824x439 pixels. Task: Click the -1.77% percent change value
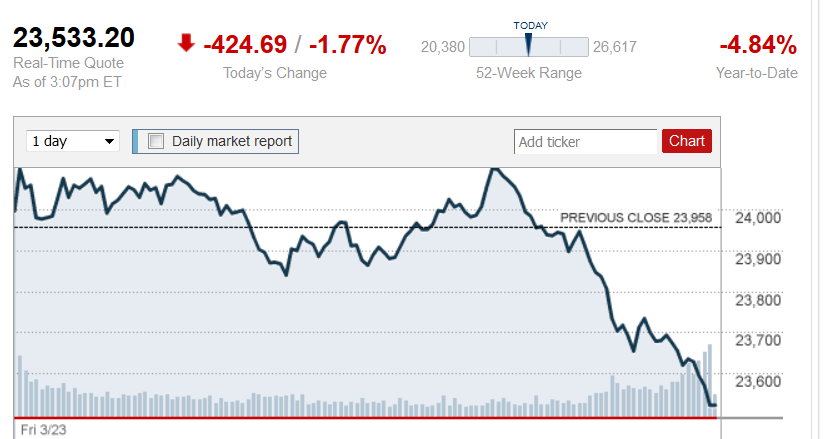coord(347,45)
